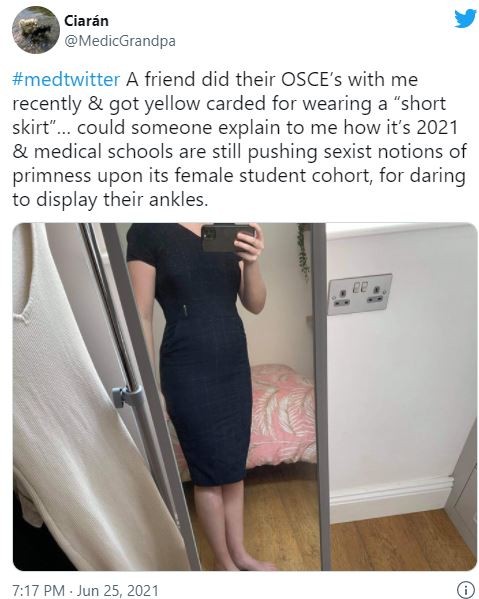Open Ciarán's profile avatar picture
Screen dimensions: 479x599
(36, 30)
